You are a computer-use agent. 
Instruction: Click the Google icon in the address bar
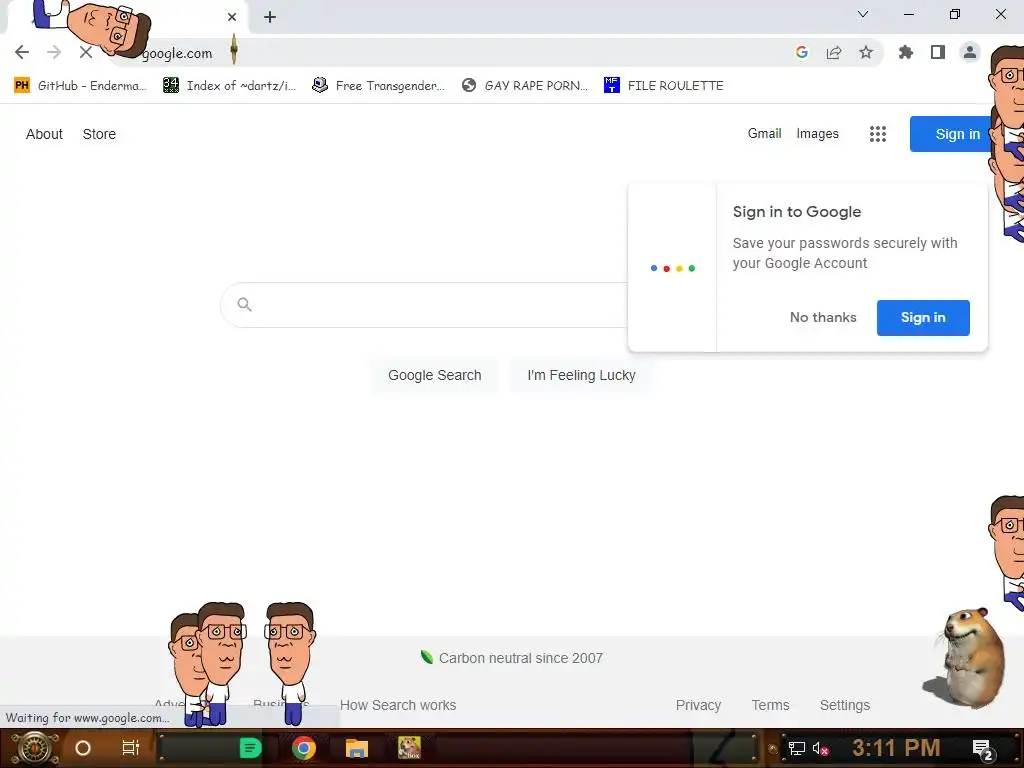point(802,52)
